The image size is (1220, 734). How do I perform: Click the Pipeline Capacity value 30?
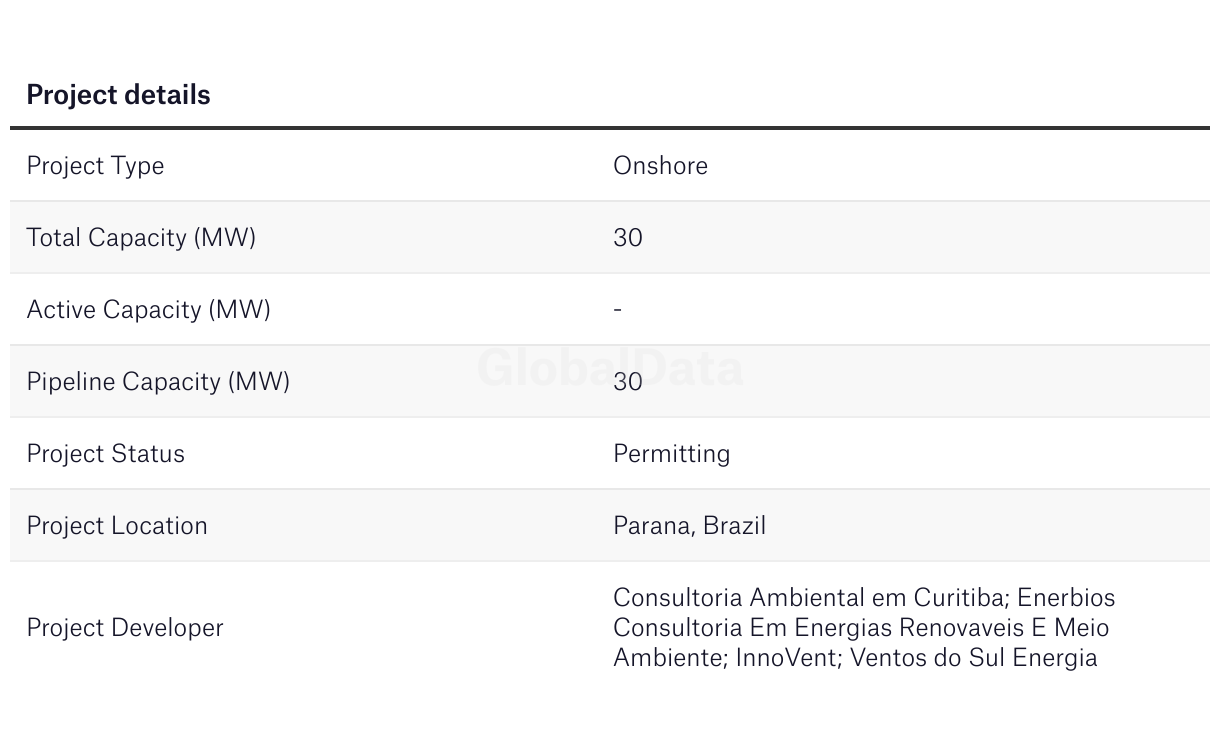coord(628,382)
